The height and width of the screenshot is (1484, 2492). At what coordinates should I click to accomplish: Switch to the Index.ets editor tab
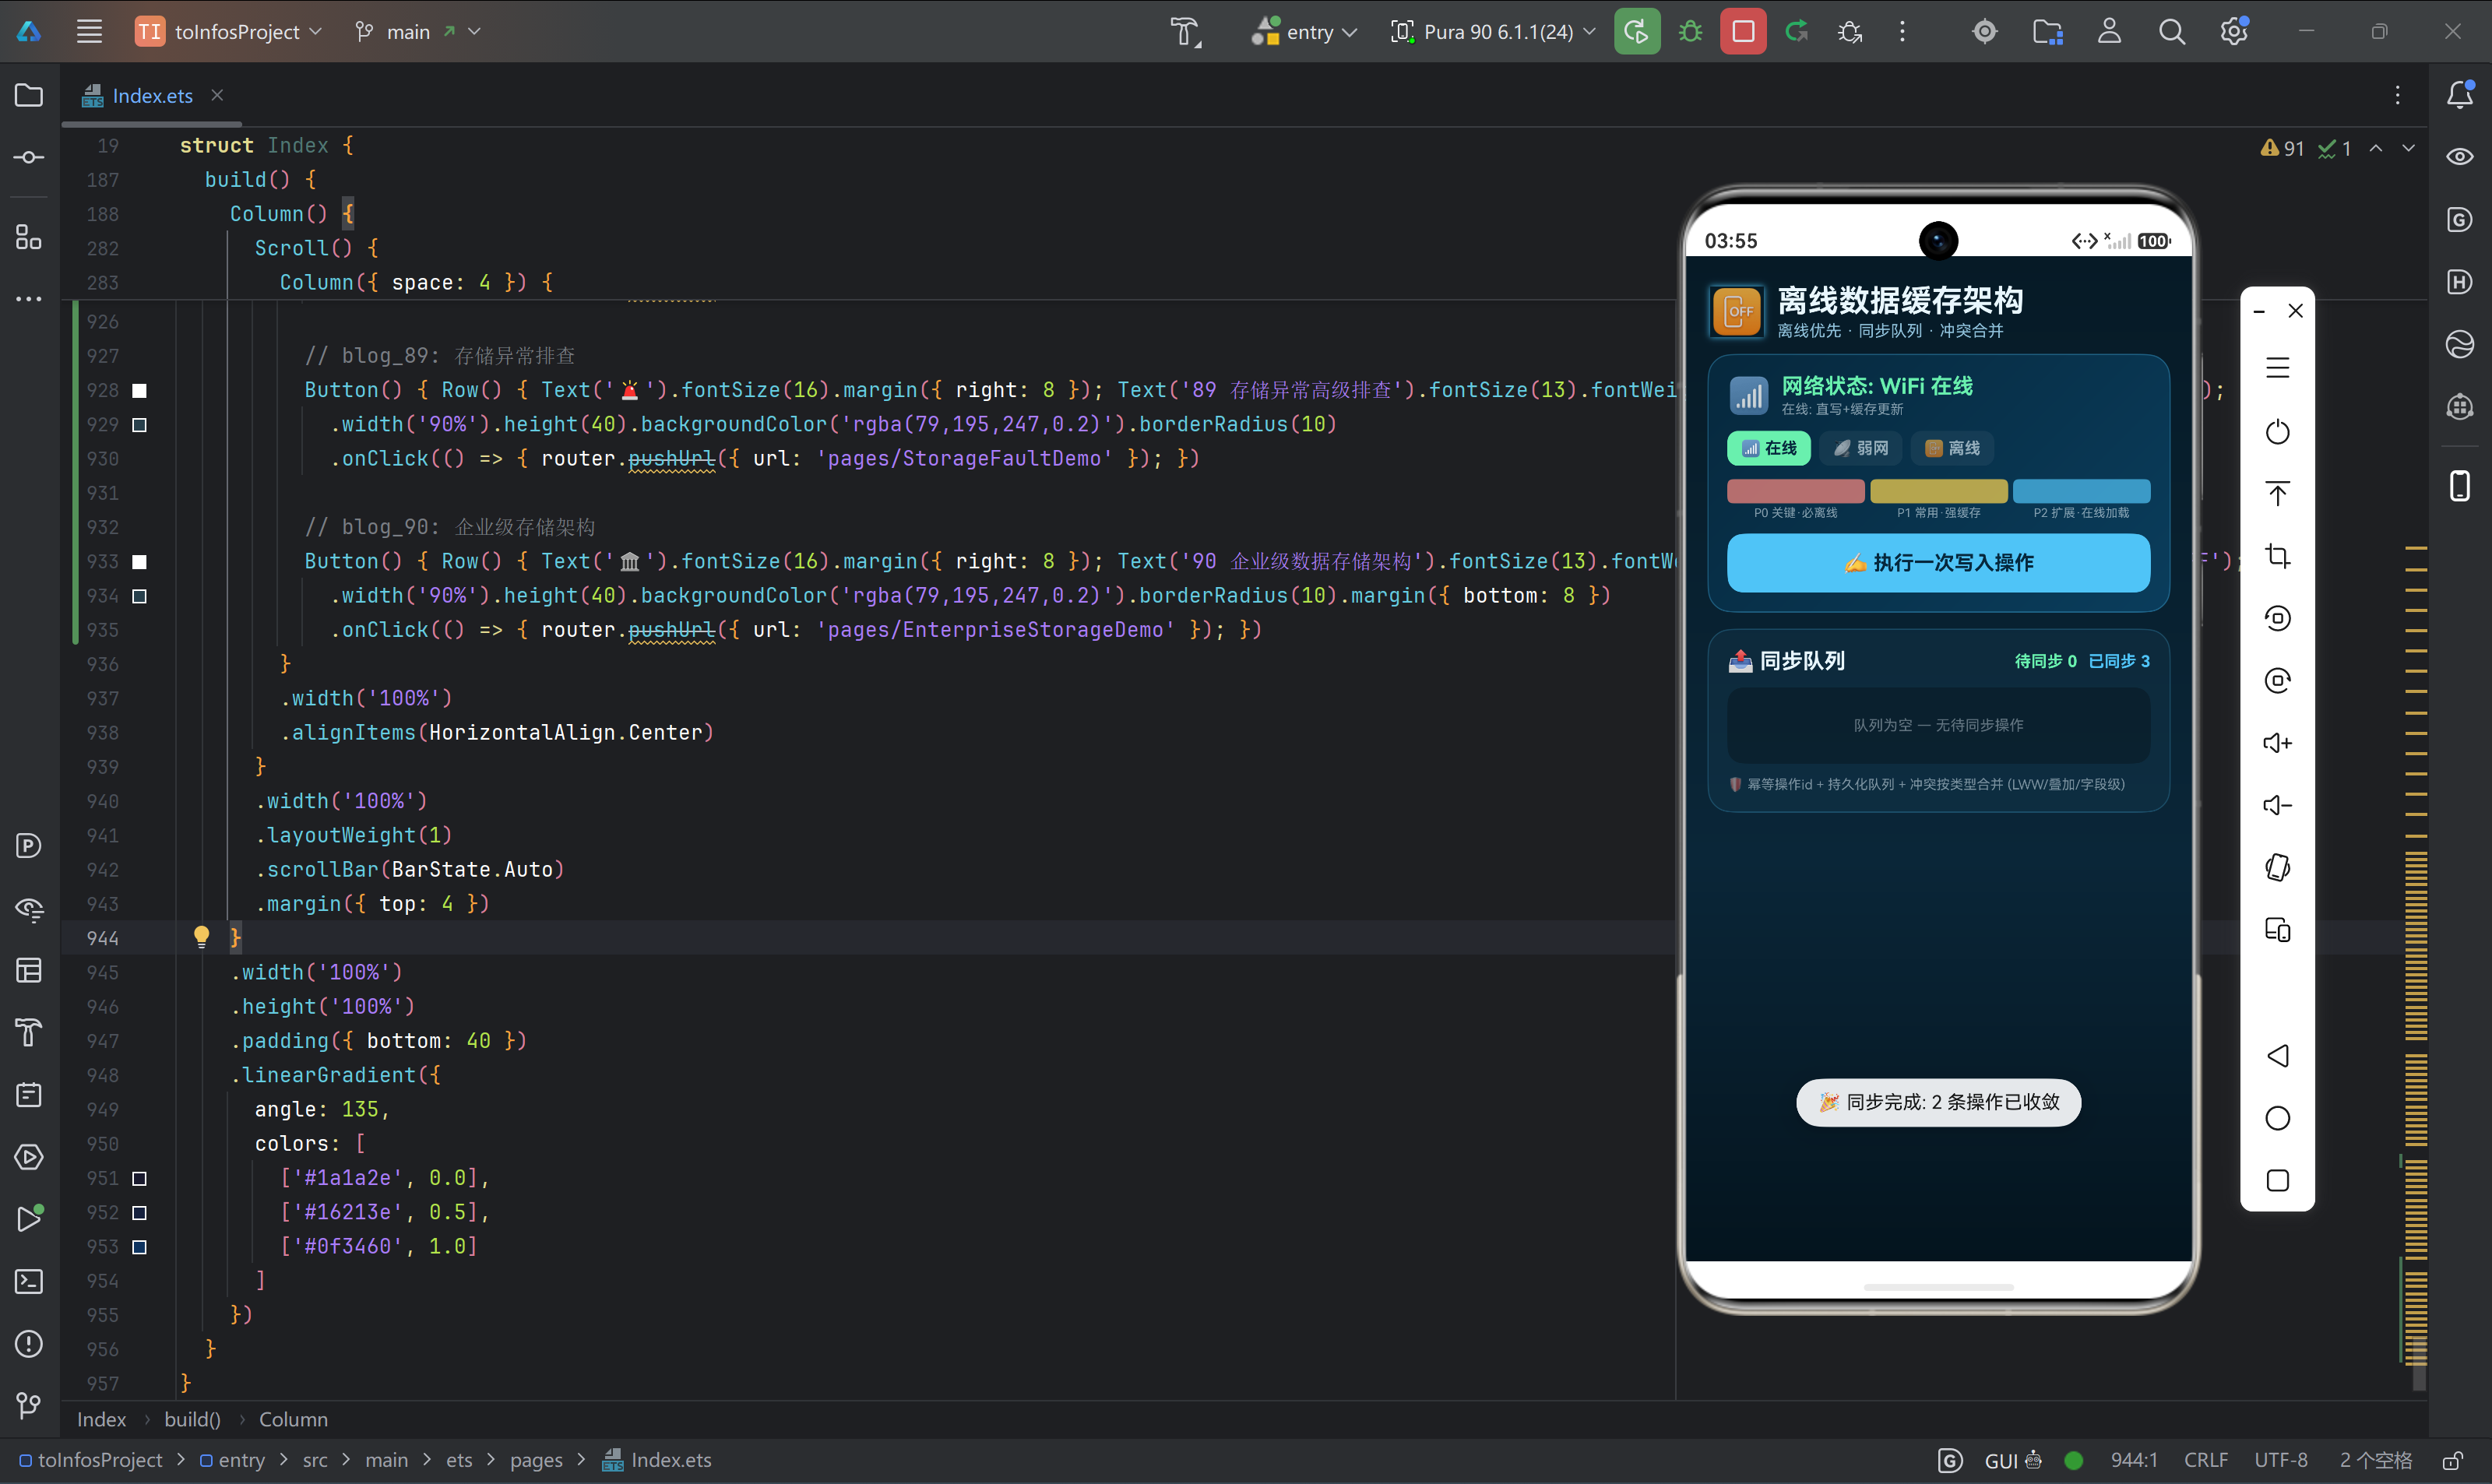pyautogui.click(x=152, y=95)
